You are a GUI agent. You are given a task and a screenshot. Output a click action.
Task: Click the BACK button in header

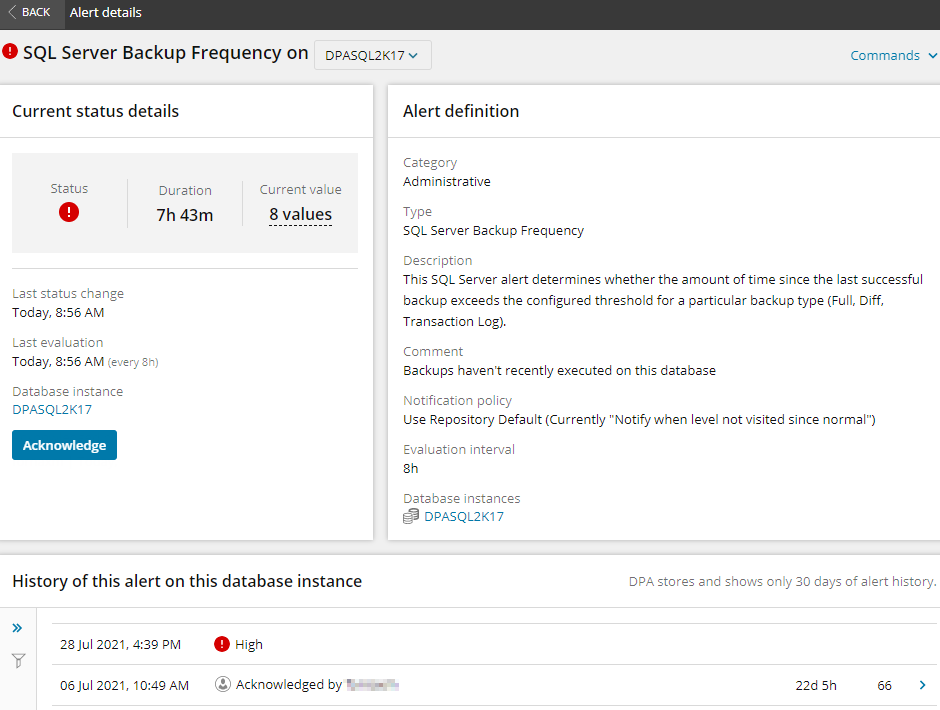tap(29, 13)
